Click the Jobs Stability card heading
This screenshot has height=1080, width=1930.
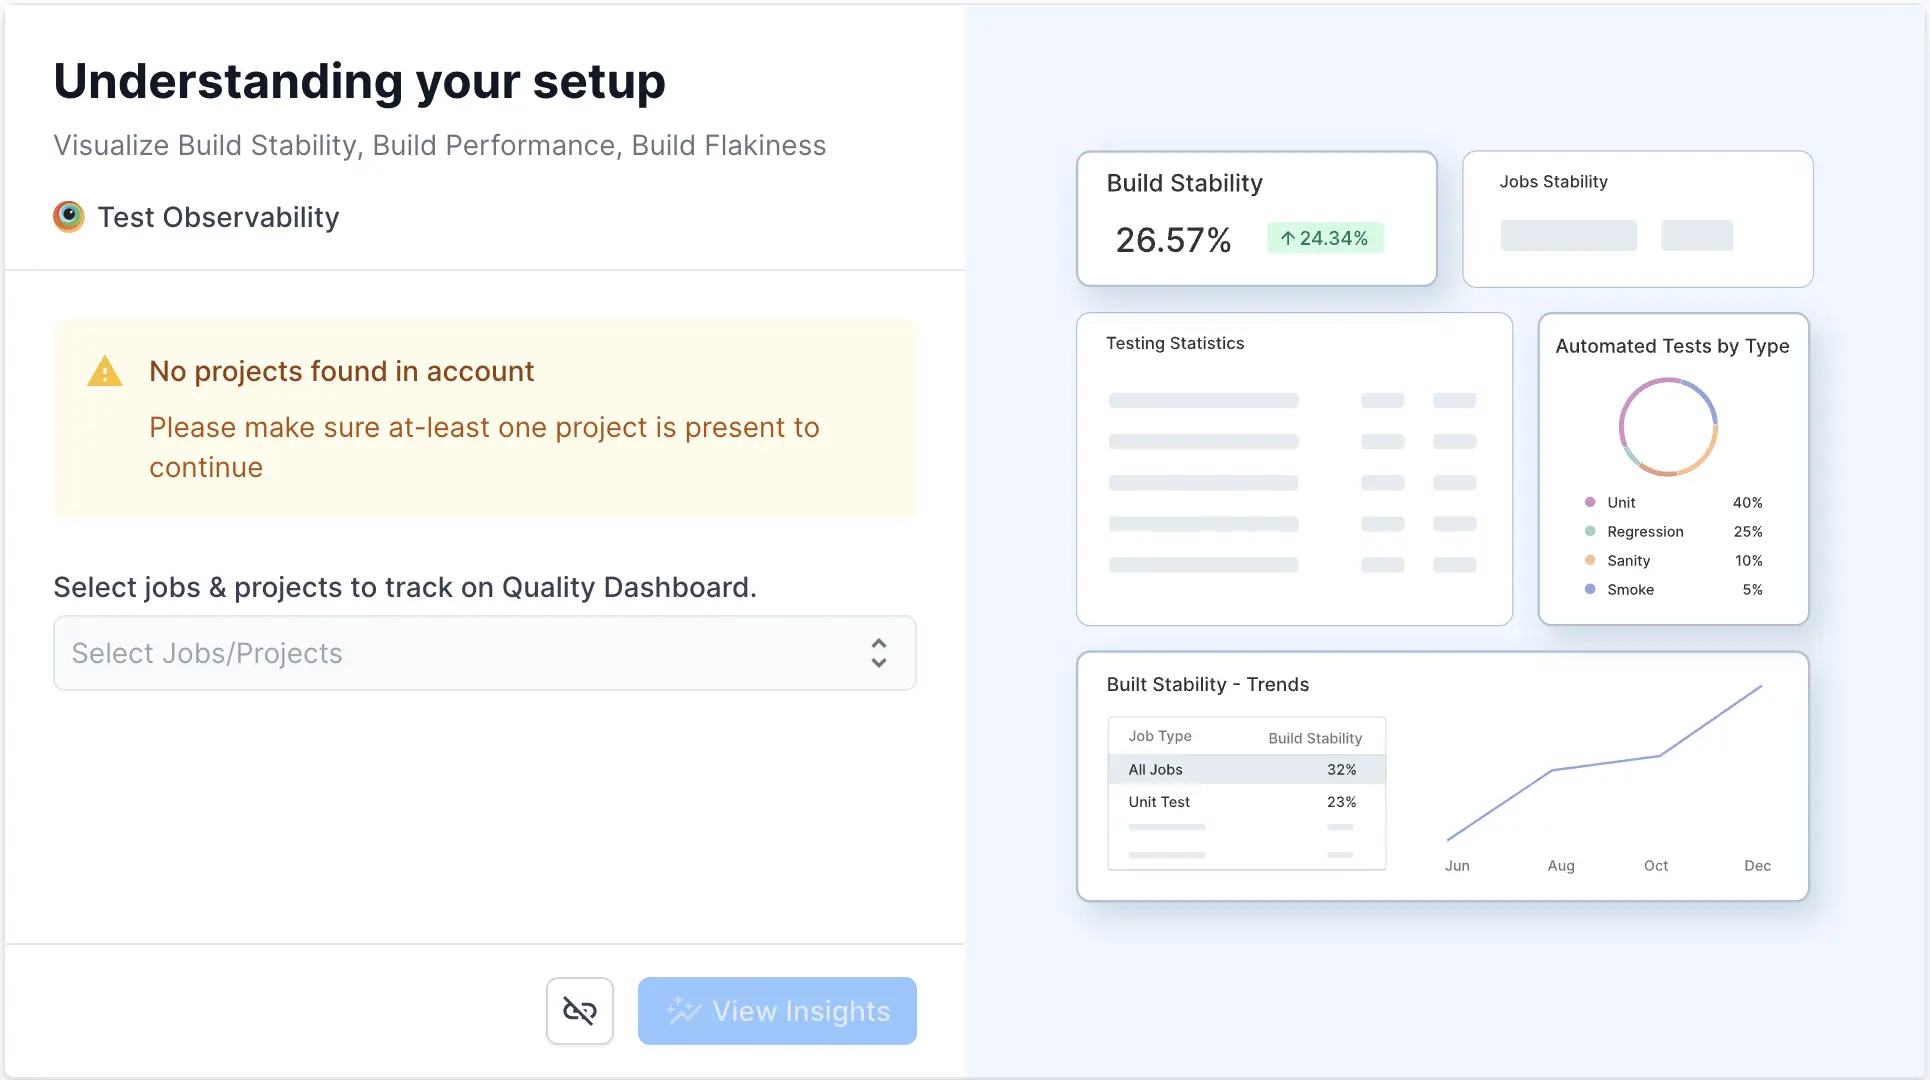[1553, 182]
